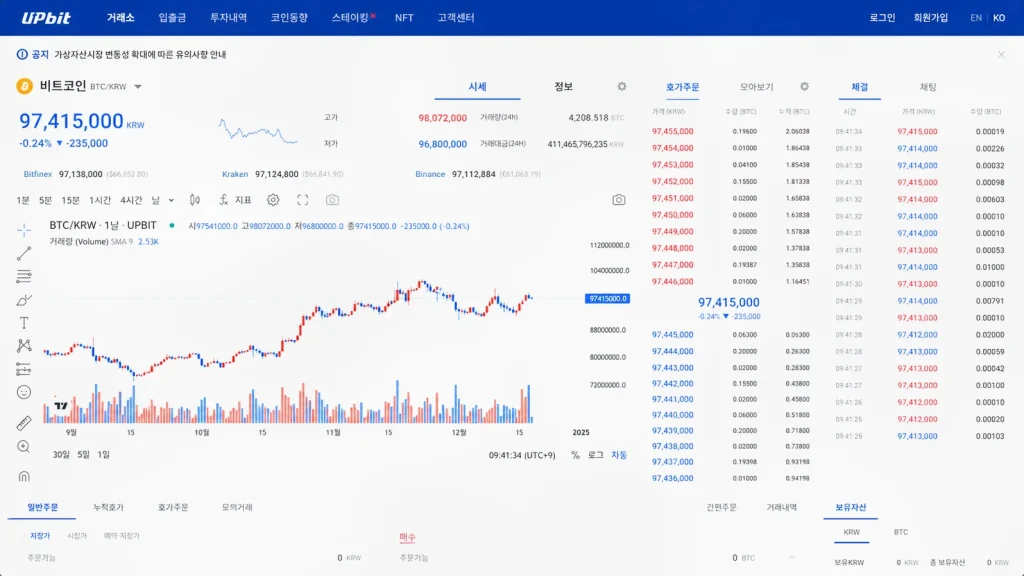Select the 4시간 interval
The image size is (1024, 576).
(131, 200)
